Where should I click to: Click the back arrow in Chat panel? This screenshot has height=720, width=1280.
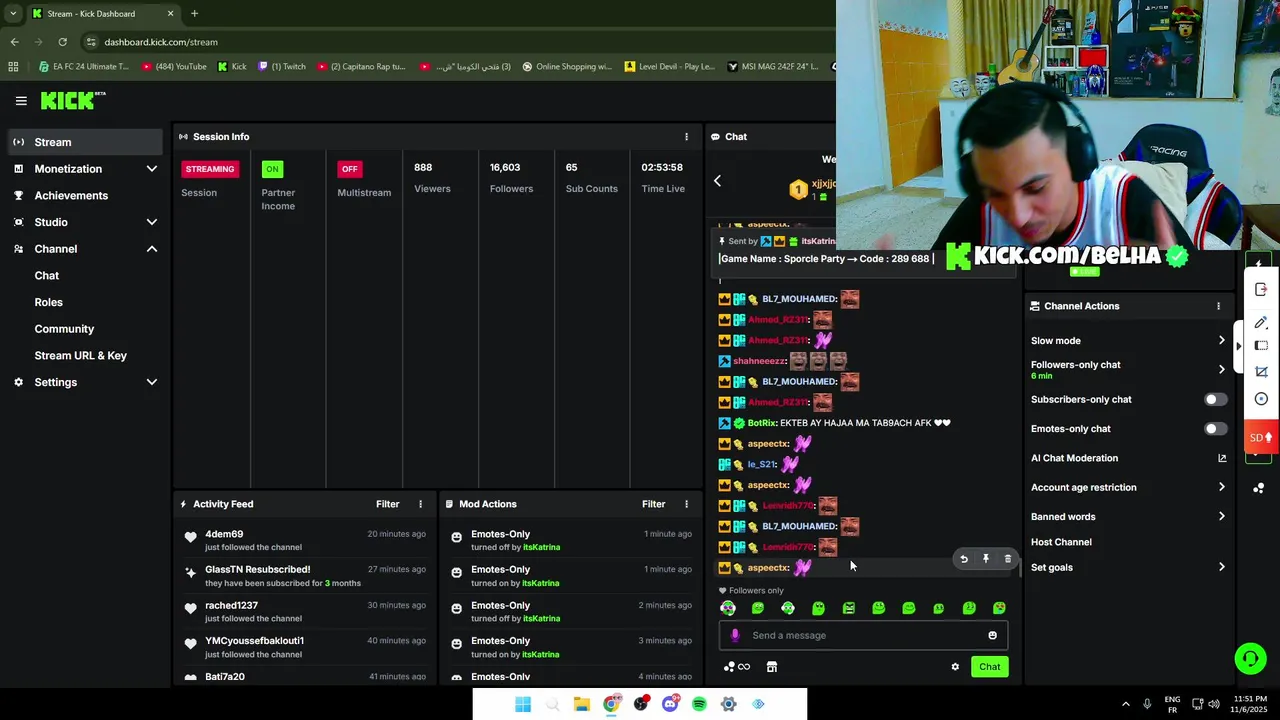[x=717, y=181]
